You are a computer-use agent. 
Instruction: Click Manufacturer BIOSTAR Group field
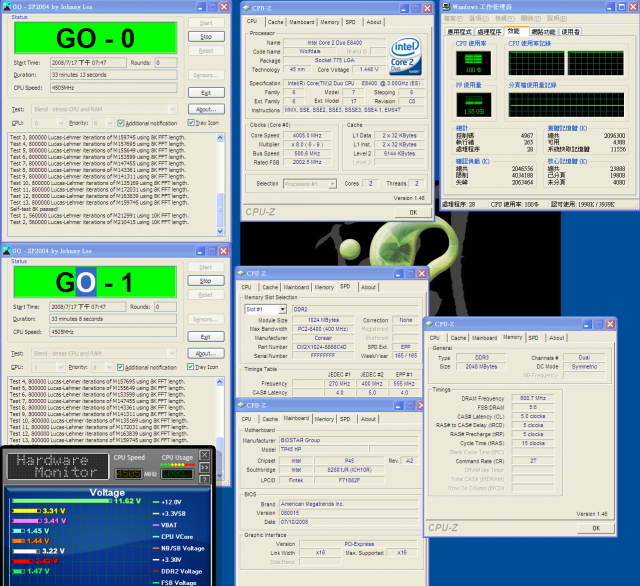coord(349,440)
